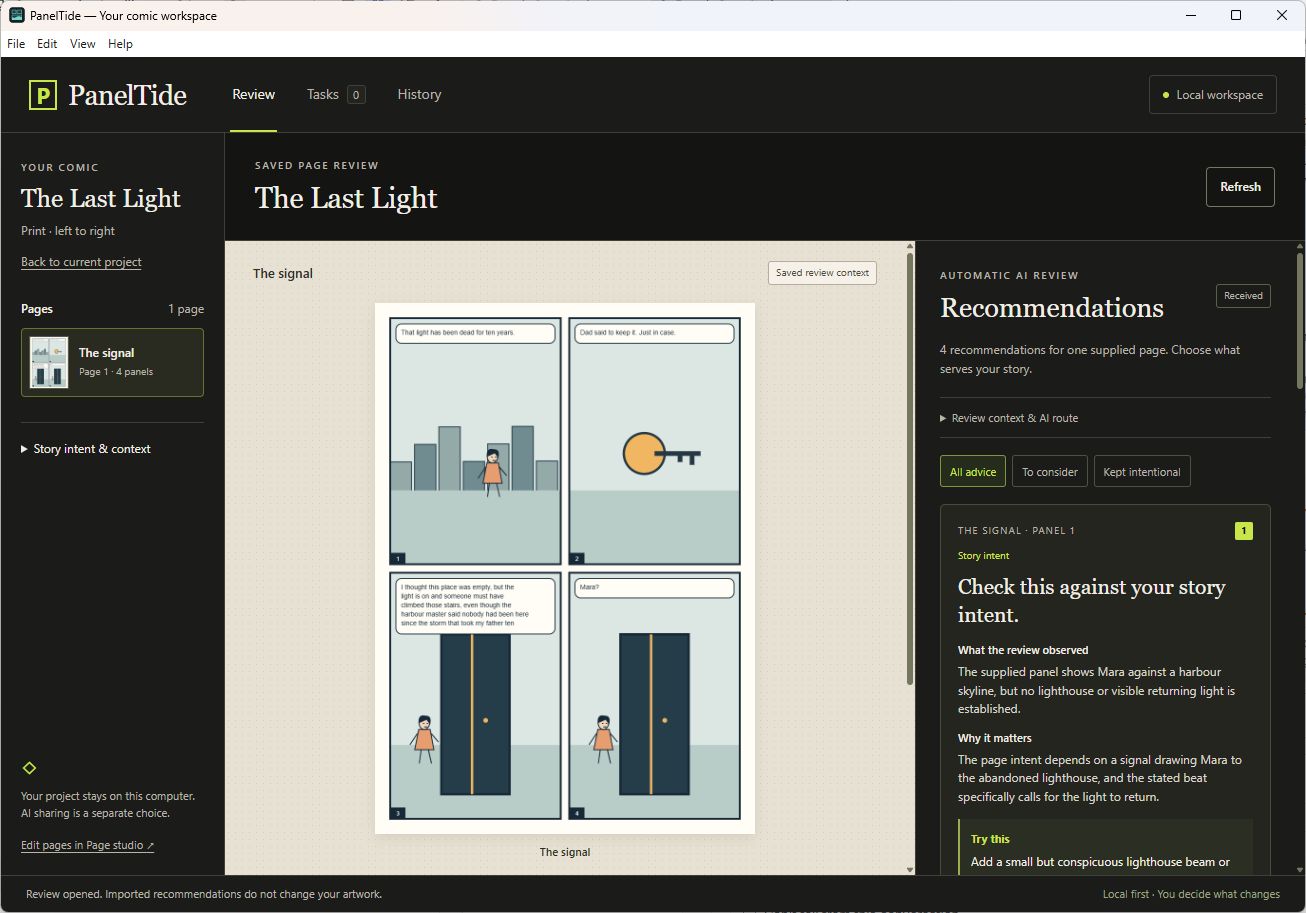Click panel 4 with the Mara? caption
This screenshot has width=1306, height=913.
(655, 696)
